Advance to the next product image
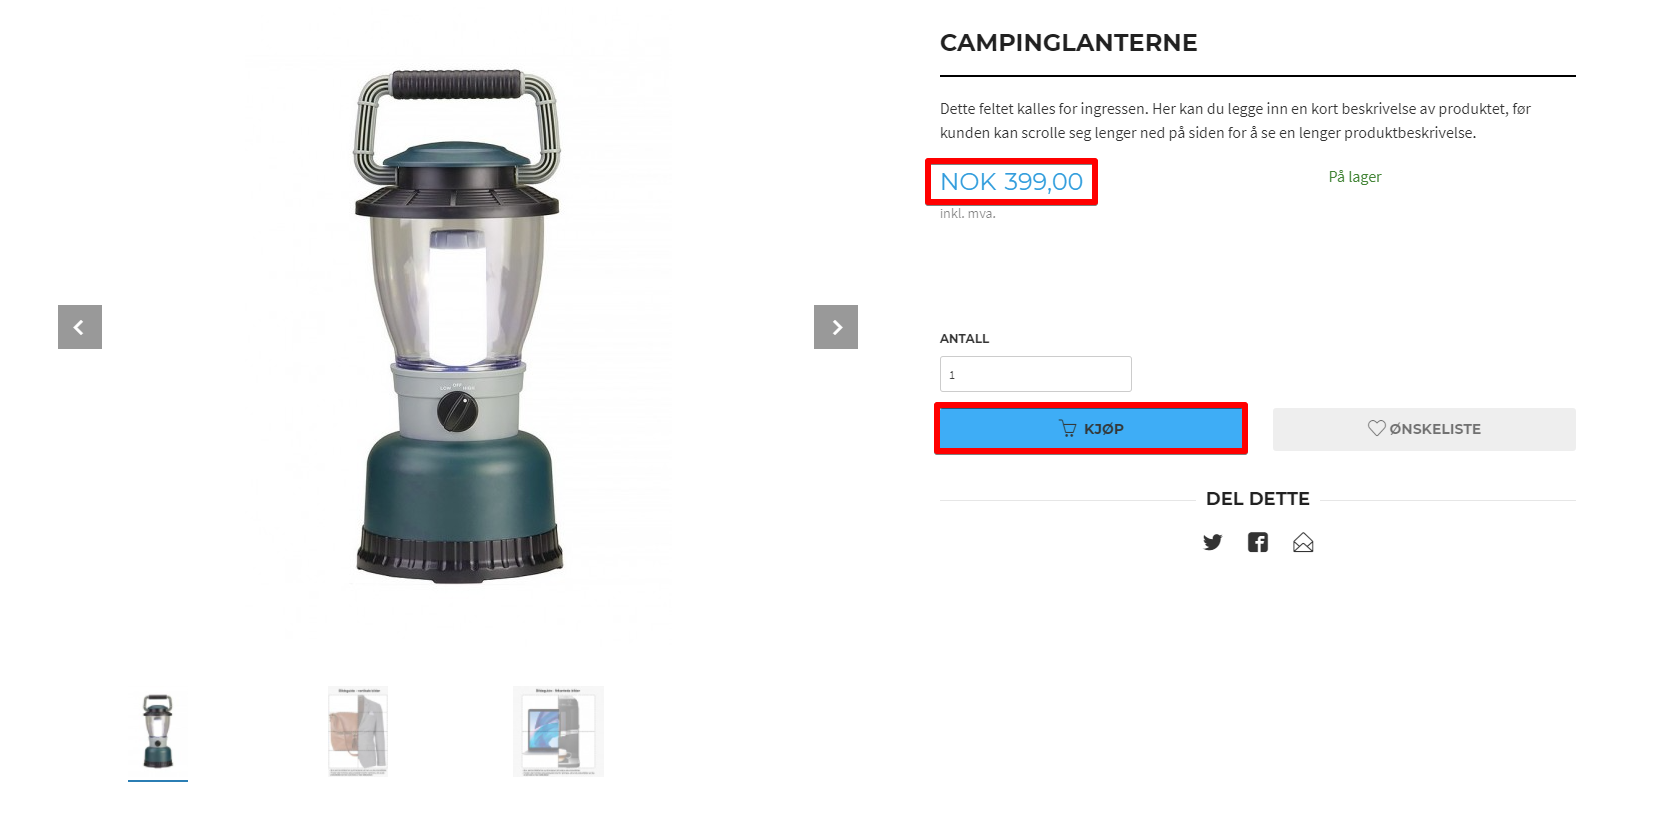This screenshot has width=1657, height=815. coord(836,327)
